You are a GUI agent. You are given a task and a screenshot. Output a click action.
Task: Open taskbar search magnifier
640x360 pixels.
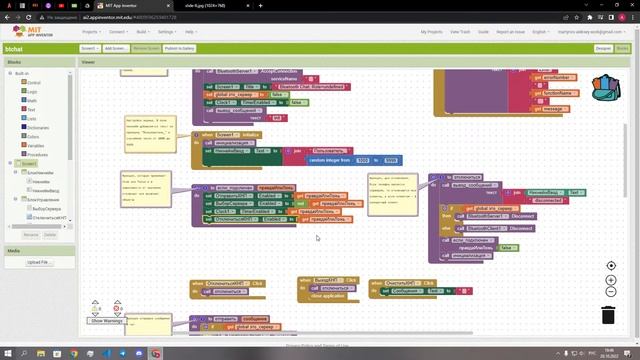pyautogui.click(x=24, y=353)
